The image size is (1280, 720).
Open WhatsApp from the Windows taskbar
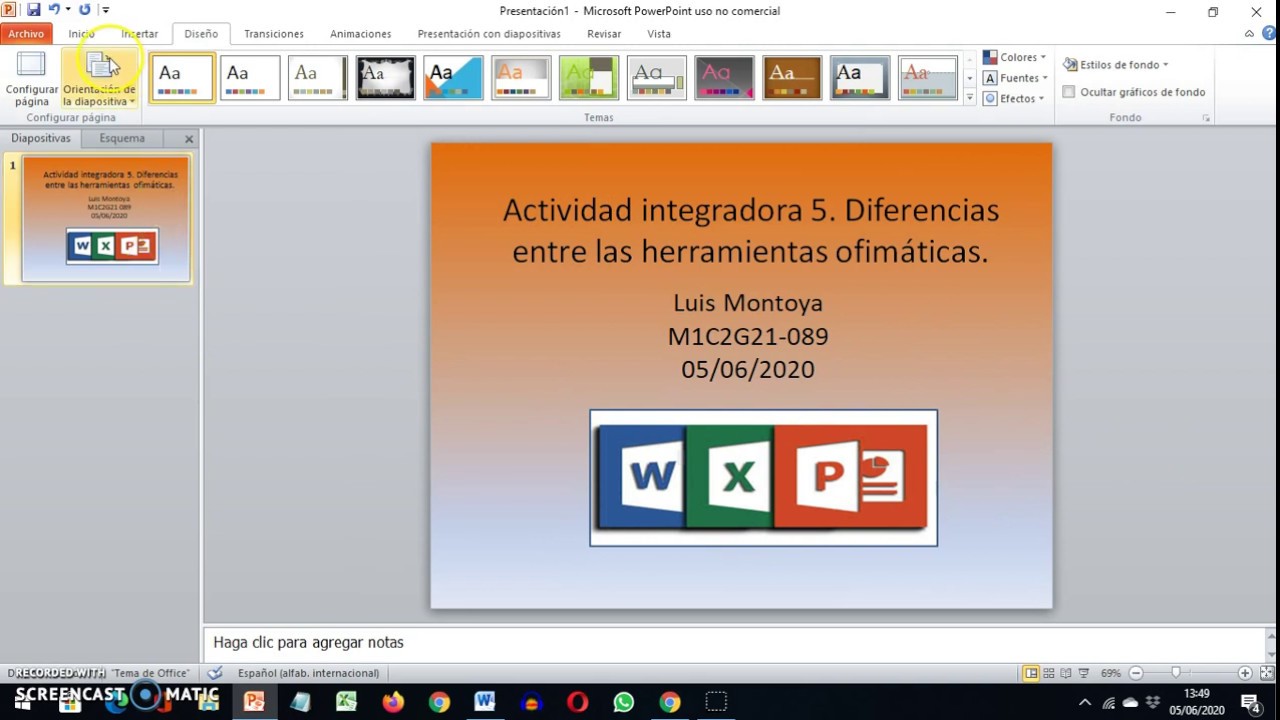click(623, 702)
